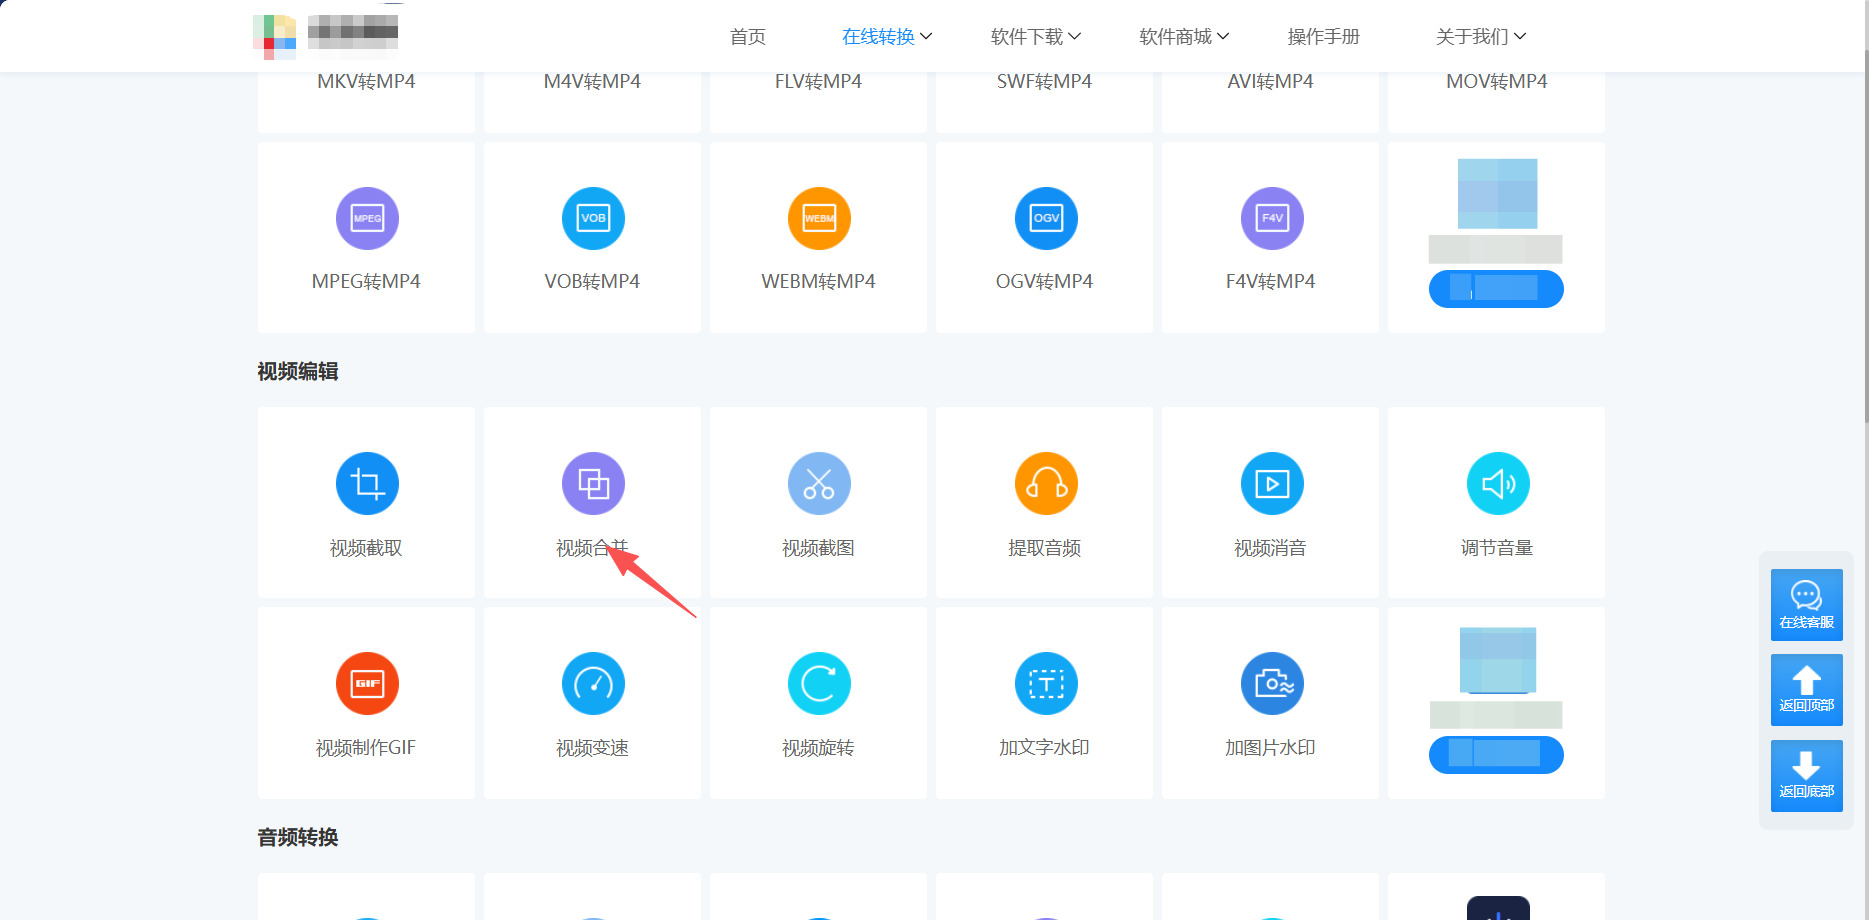Image resolution: width=1869 pixels, height=920 pixels.
Task: Click the 返回顶部 up-arrow button
Action: click(1806, 690)
